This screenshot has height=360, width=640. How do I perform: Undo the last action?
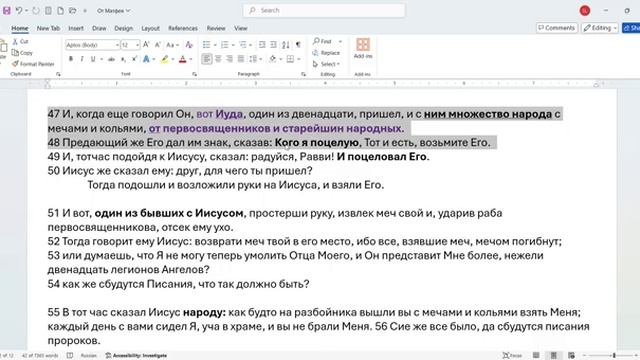coord(18,11)
